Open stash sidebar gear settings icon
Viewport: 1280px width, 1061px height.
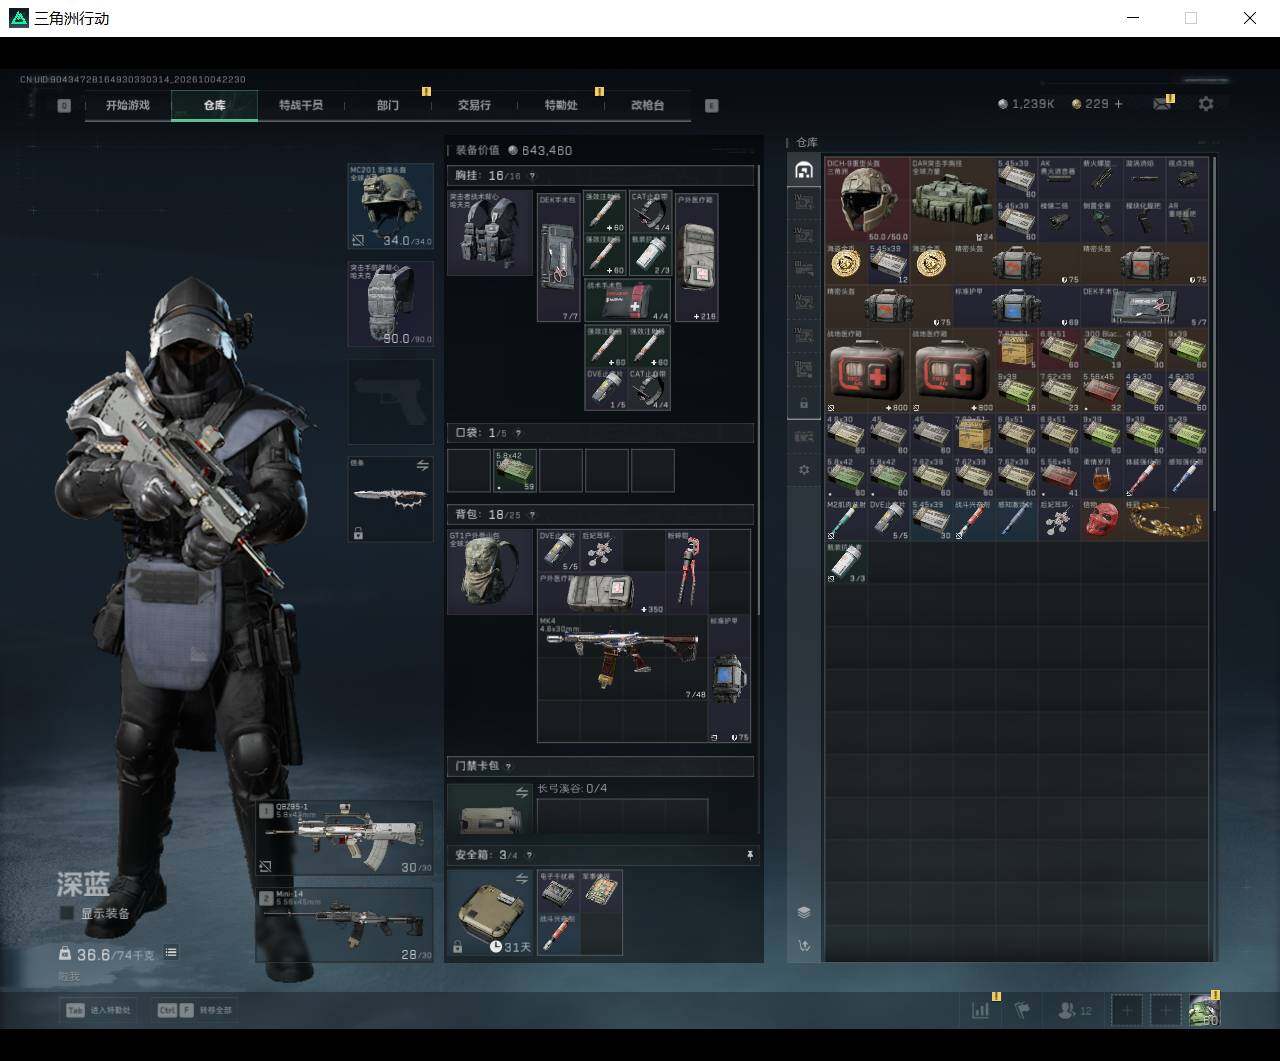coord(804,470)
